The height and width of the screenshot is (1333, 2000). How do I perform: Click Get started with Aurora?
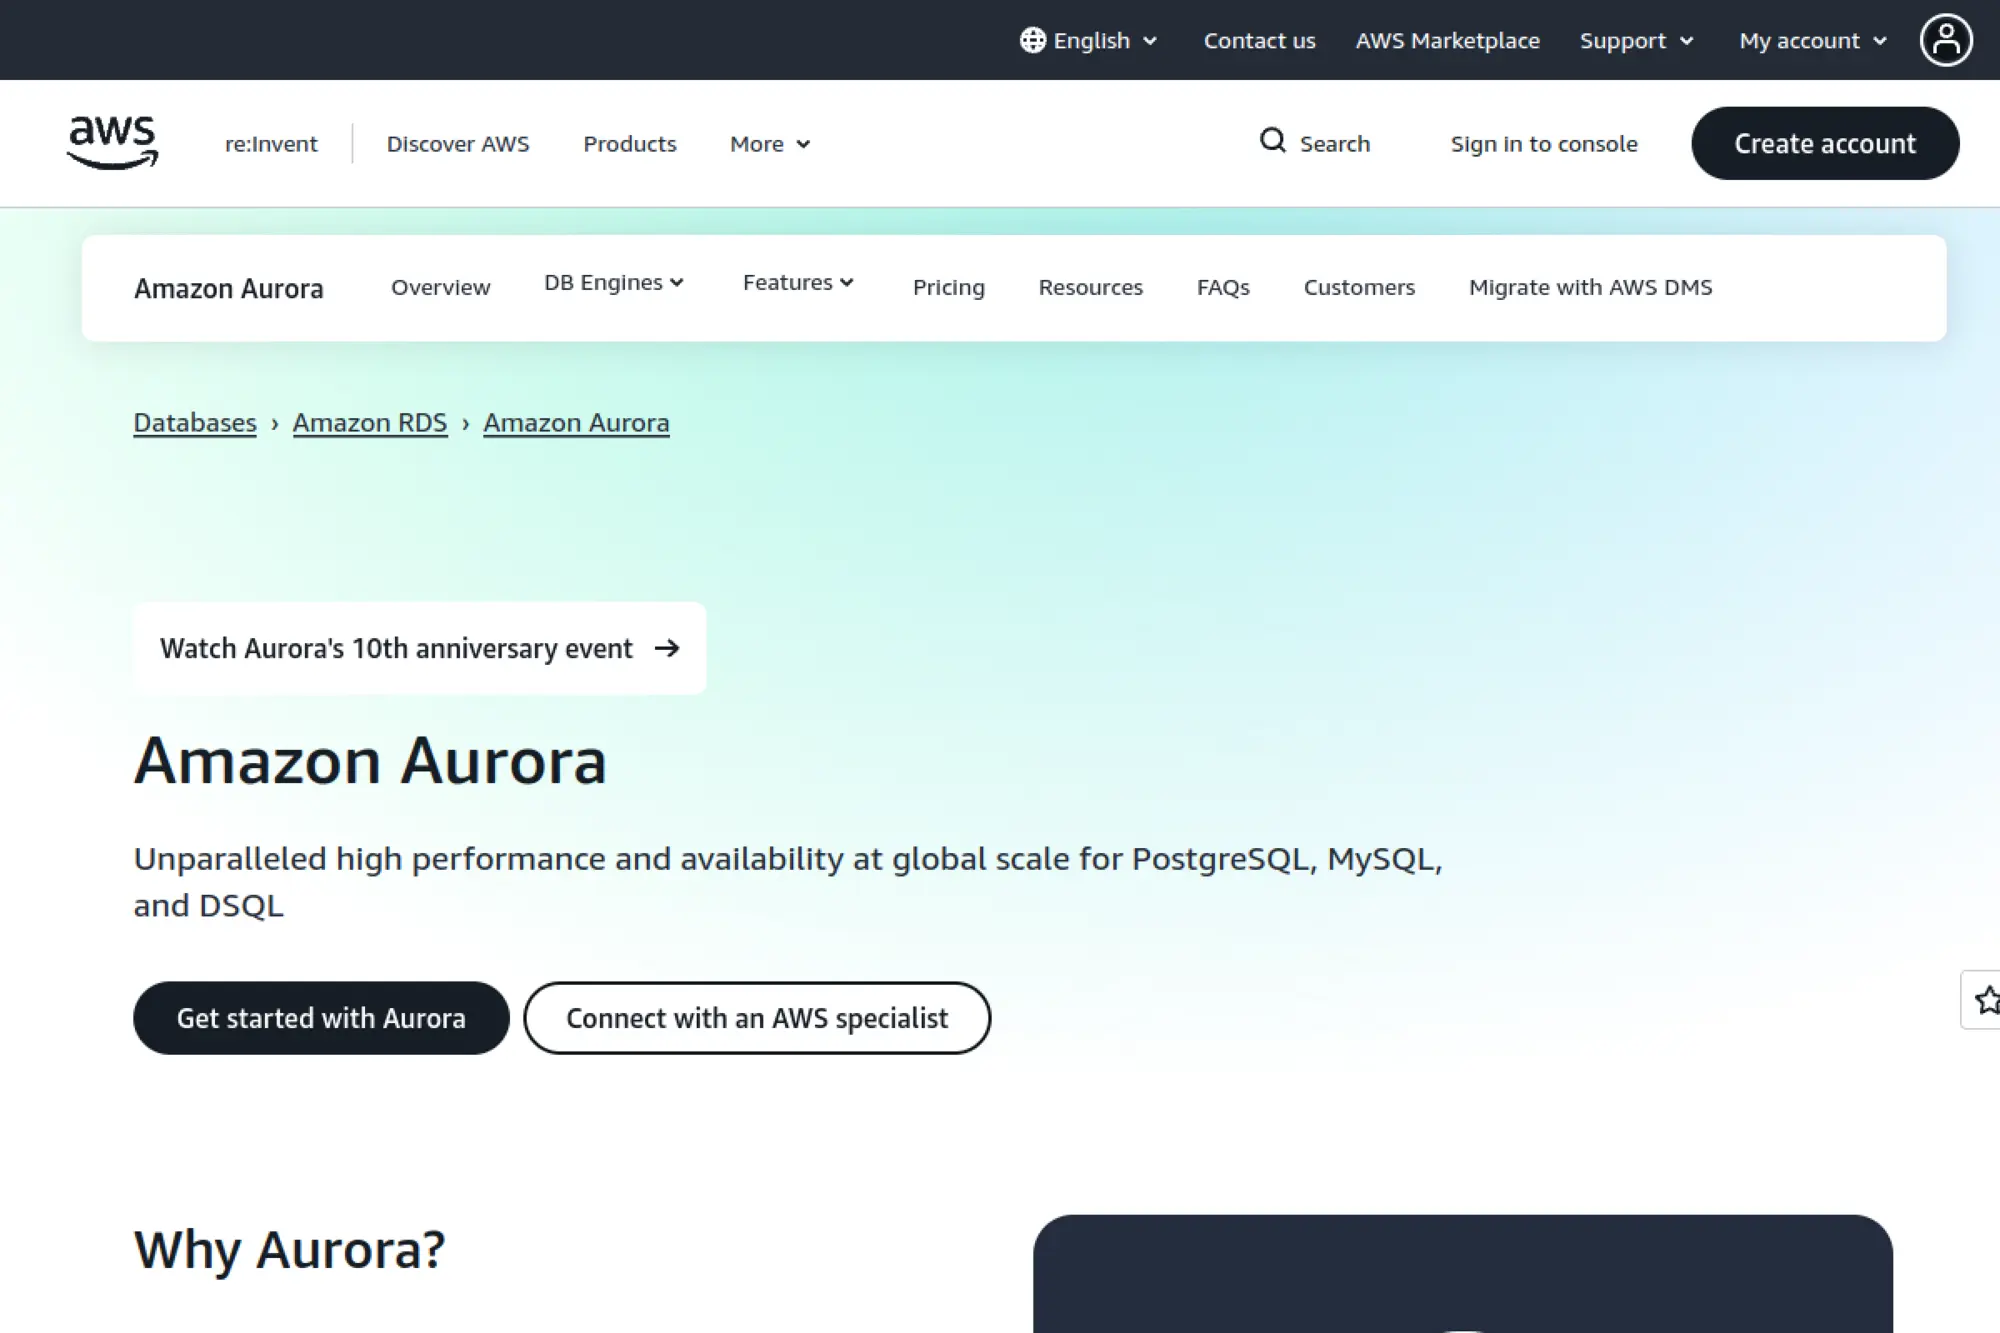321,1017
